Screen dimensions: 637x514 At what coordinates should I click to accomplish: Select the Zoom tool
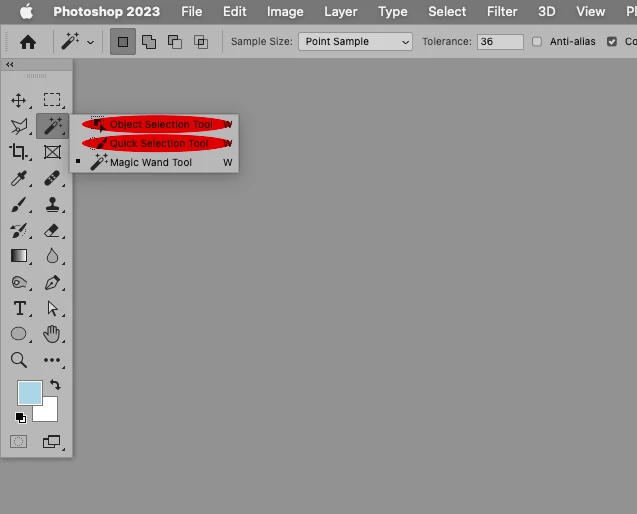(x=19, y=360)
